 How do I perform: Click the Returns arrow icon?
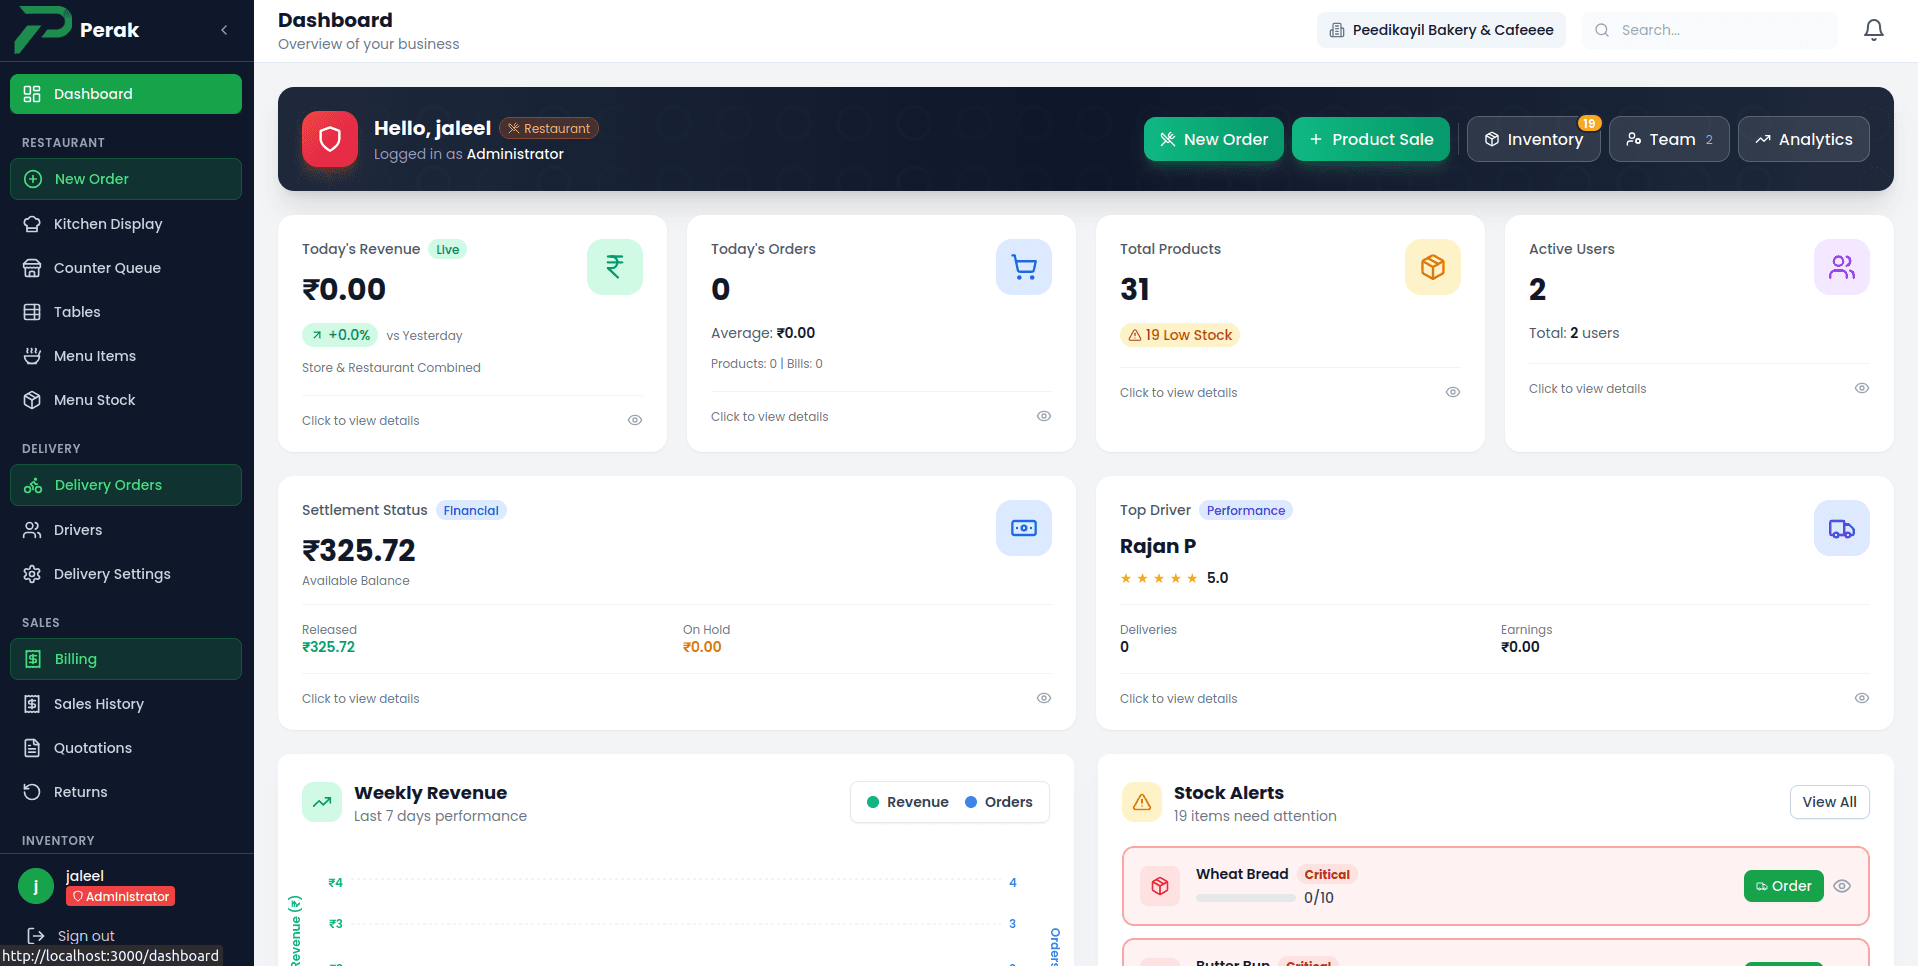click(x=32, y=792)
